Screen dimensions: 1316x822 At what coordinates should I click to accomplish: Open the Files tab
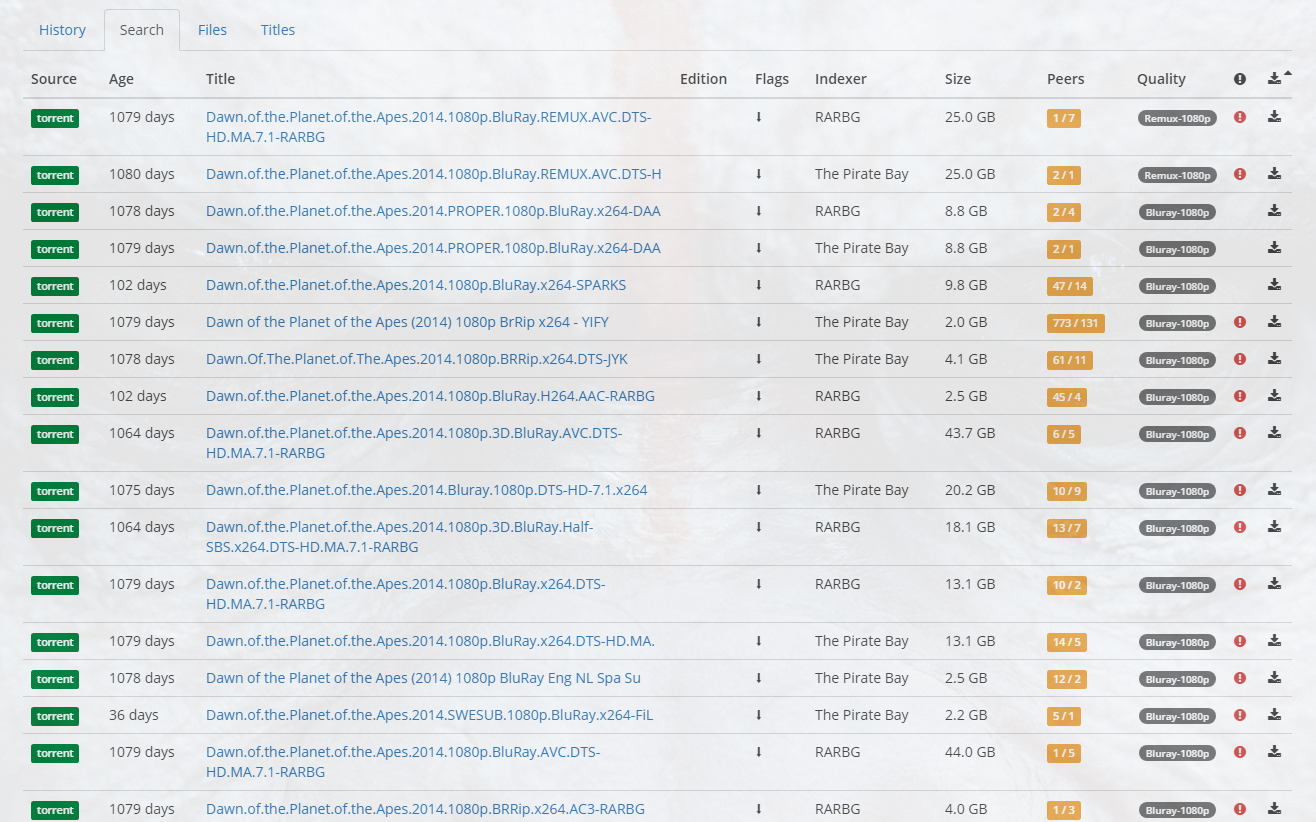pyautogui.click(x=212, y=29)
